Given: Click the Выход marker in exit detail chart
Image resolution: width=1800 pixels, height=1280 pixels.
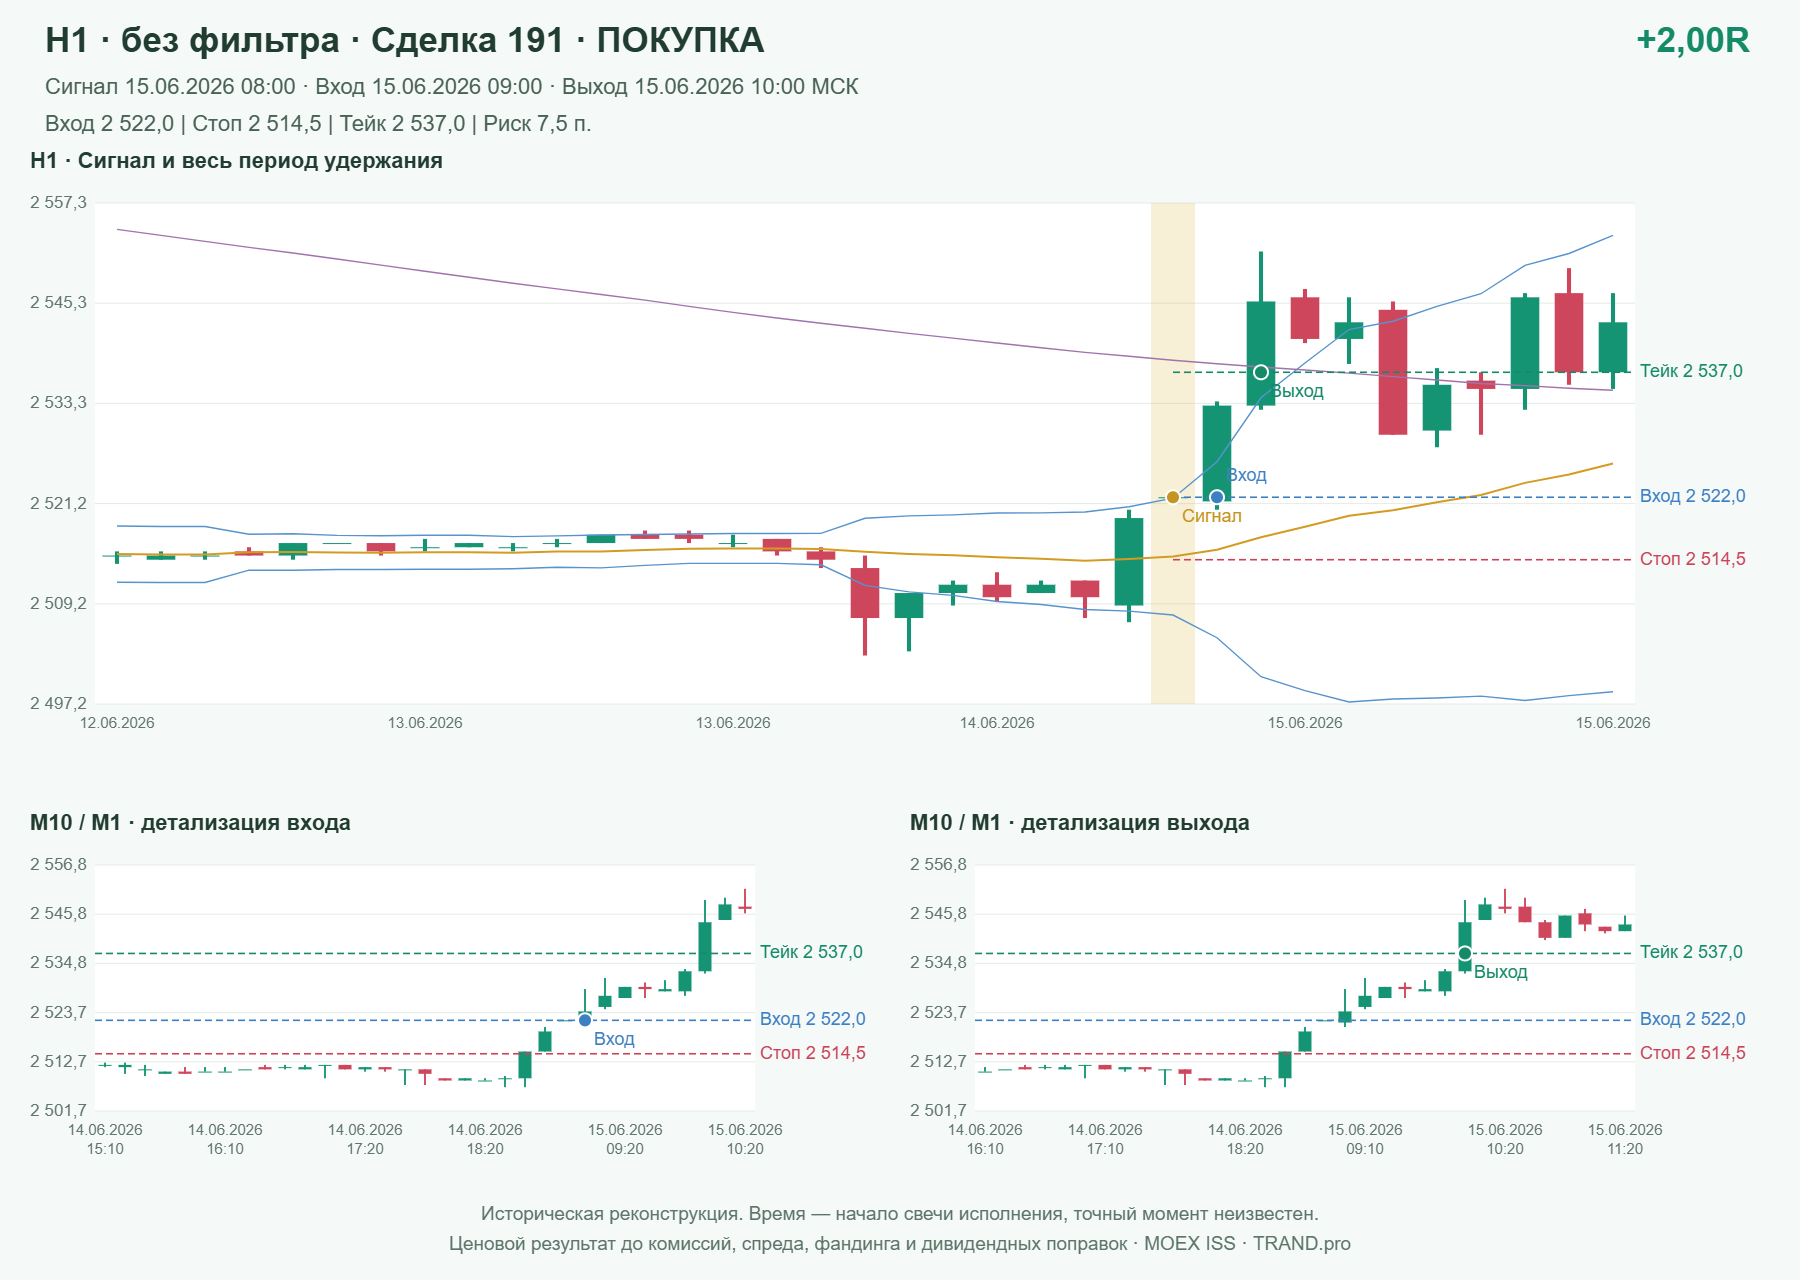Looking at the screenshot, I should (x=1465, y=953).
